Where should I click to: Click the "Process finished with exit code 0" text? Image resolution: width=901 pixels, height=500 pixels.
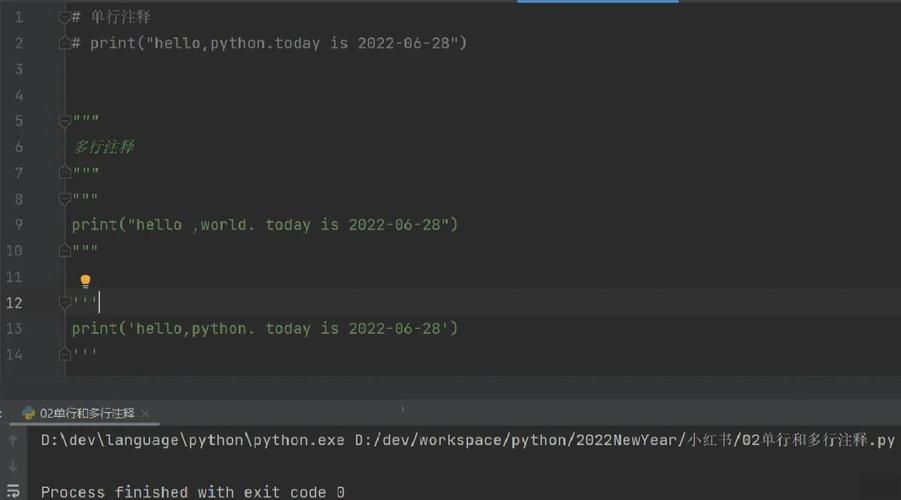tap(192, 492)
